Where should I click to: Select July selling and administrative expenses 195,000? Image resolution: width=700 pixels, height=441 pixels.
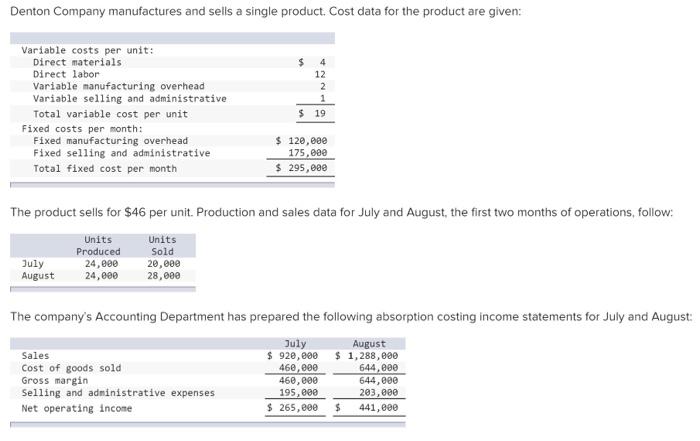pos(299,393)
